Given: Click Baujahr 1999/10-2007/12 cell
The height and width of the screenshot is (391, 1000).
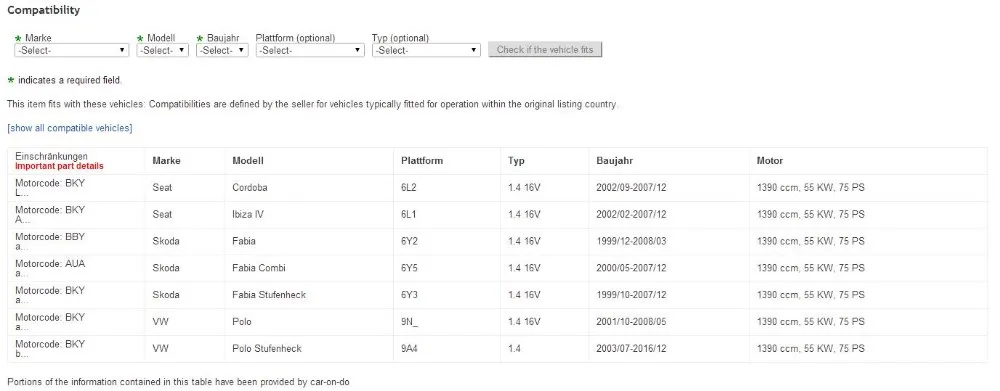Looking at the screenshot, I should 631,295.
